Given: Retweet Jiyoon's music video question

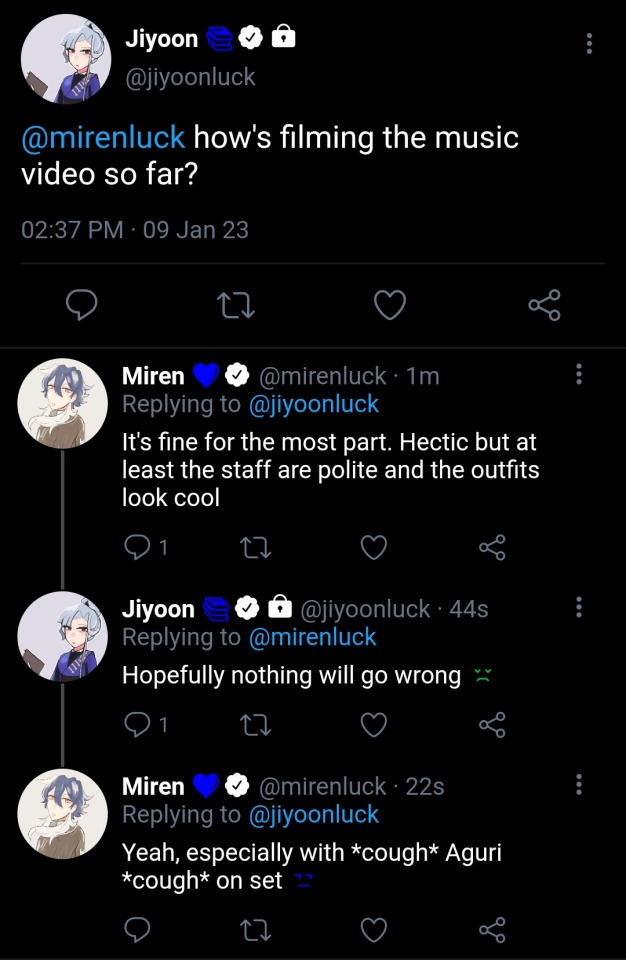Looking at the screenshot, I should 236,305.
